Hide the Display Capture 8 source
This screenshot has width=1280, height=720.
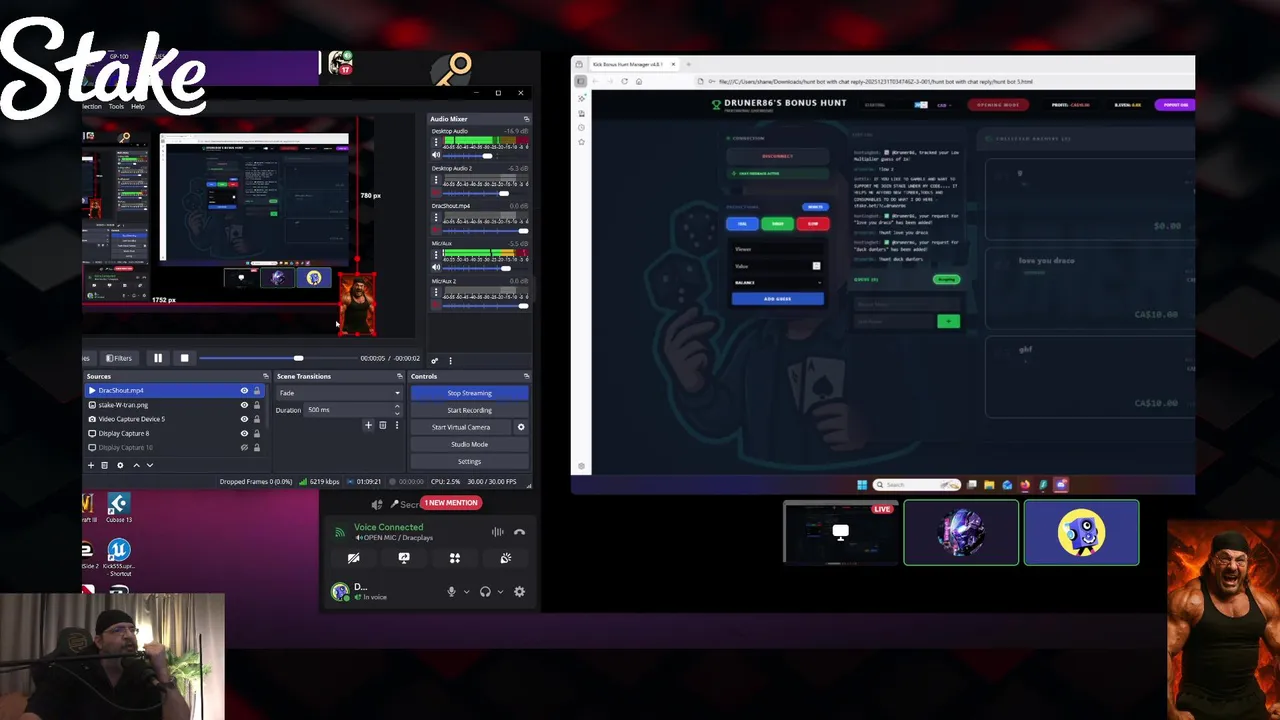pyautogui.click(x=244, y=433)
